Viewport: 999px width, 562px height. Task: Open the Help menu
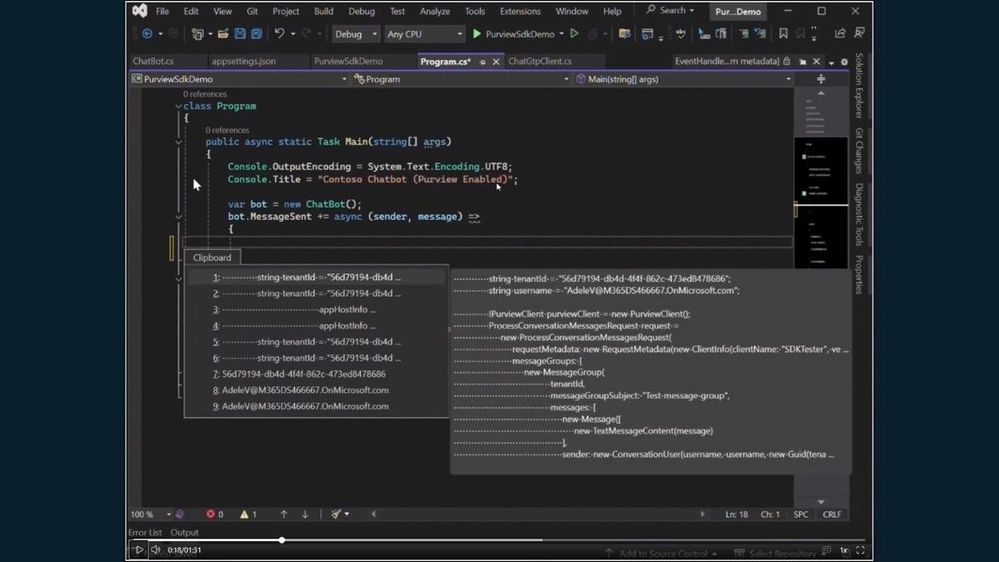click(x=612, y=11)
